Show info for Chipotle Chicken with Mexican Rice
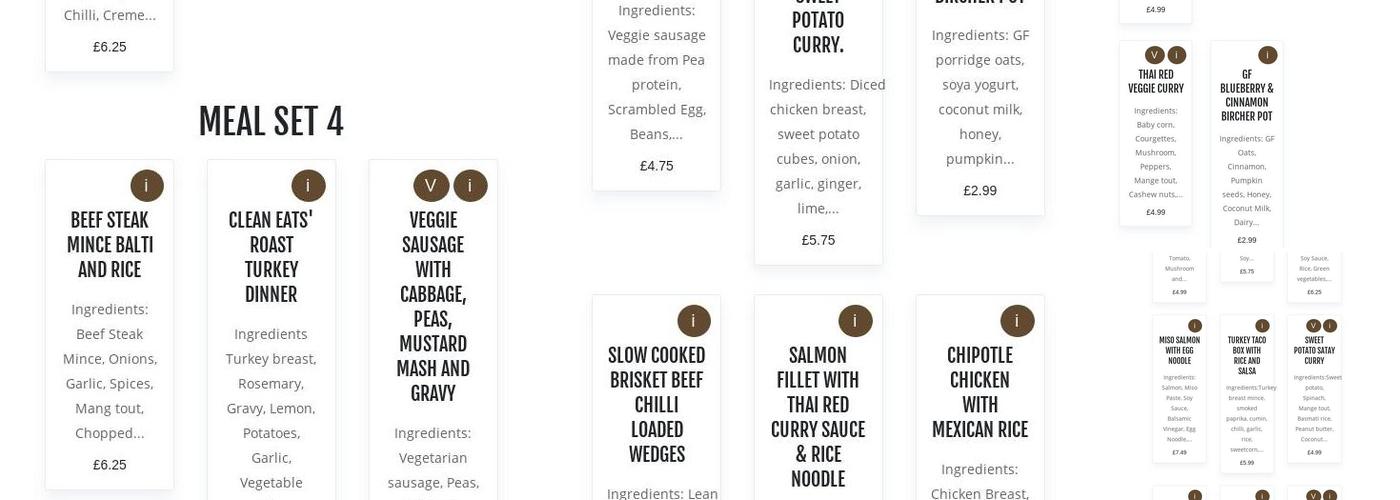 click(x=1017, y=321)
